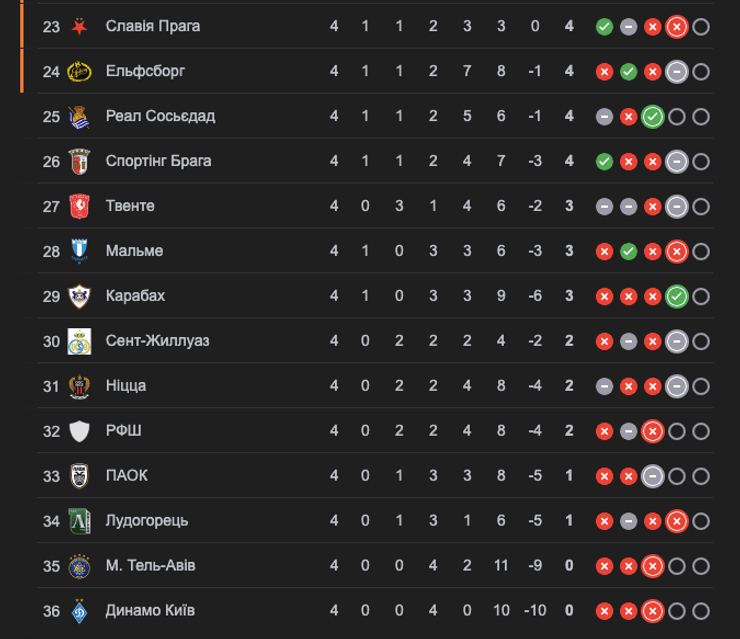Viewport: 740px width, 639px height.
Task: Click the Реал Сосьєдад club crest
Action: 79,116
